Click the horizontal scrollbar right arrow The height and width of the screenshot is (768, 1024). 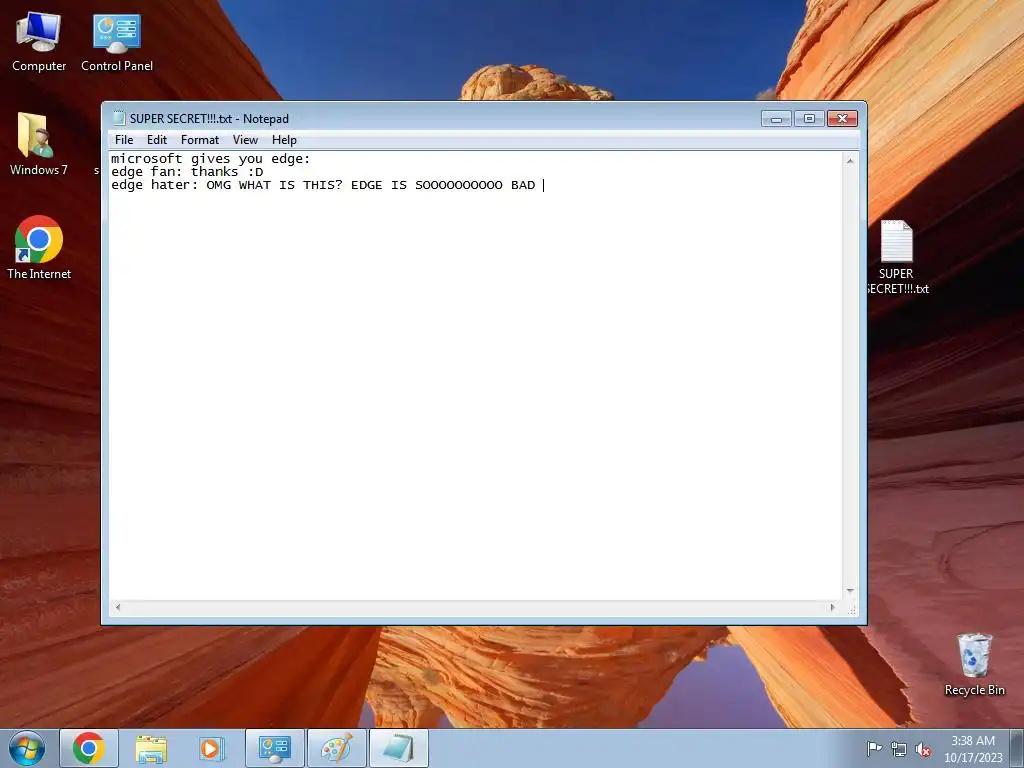pyautogui.click(x=832, y=607)
